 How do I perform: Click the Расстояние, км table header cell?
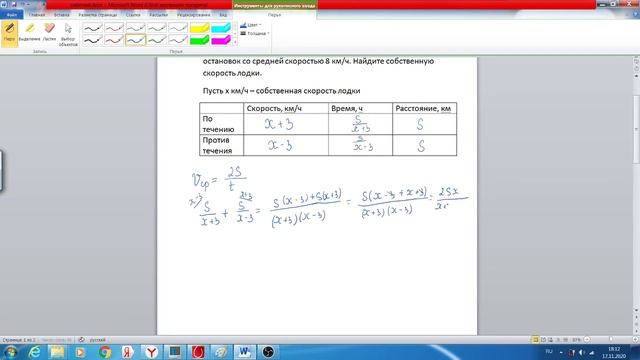point(424,108)
